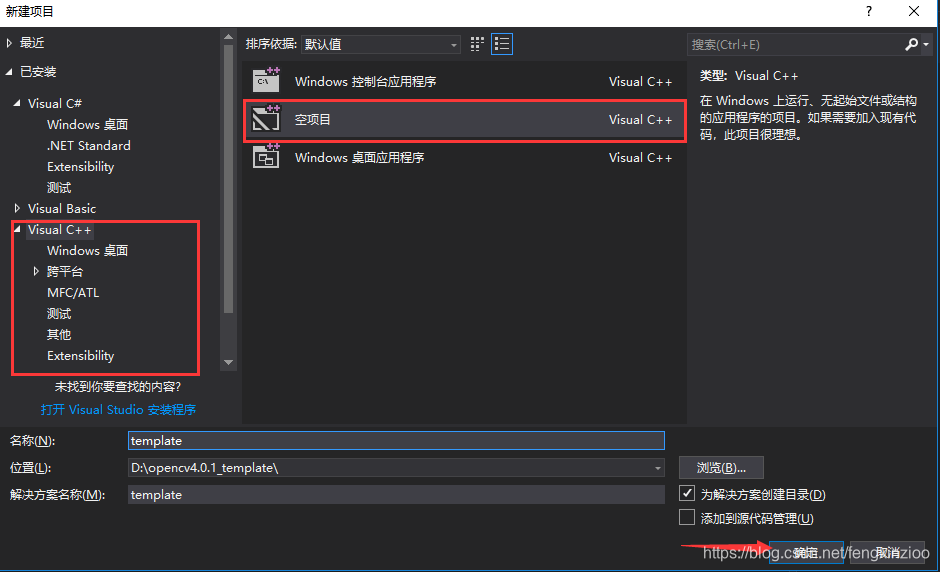Collapse the 已安装 (Installed) node
This screenshot has height=572, width=940.
(9, 72)
